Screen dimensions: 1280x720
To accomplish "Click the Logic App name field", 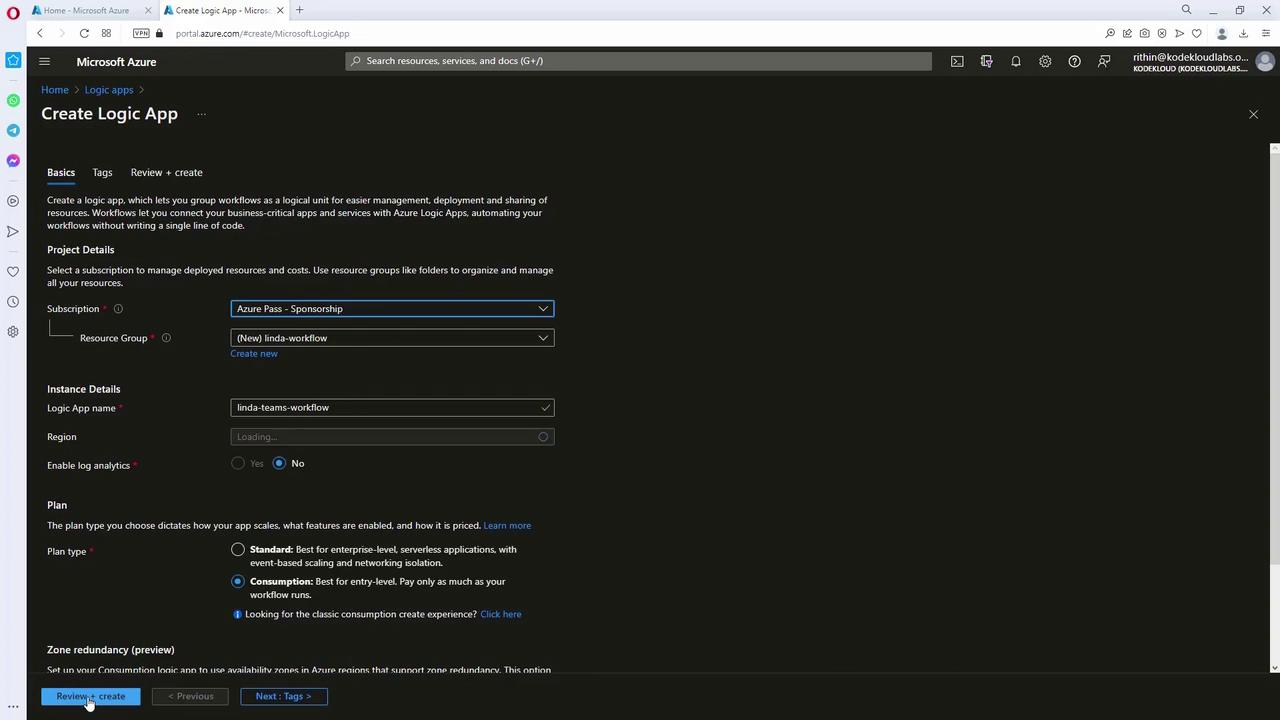I will (x=392, y=408).
